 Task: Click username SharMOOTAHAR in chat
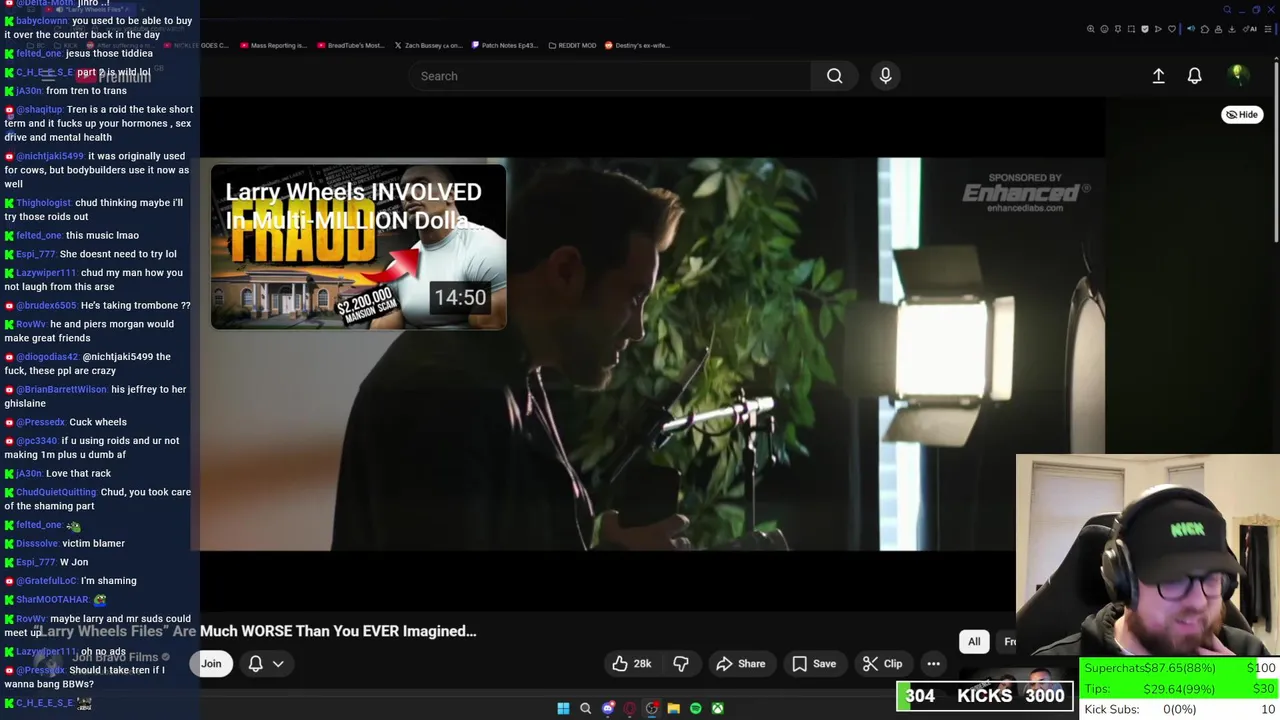tap(52, 600)
